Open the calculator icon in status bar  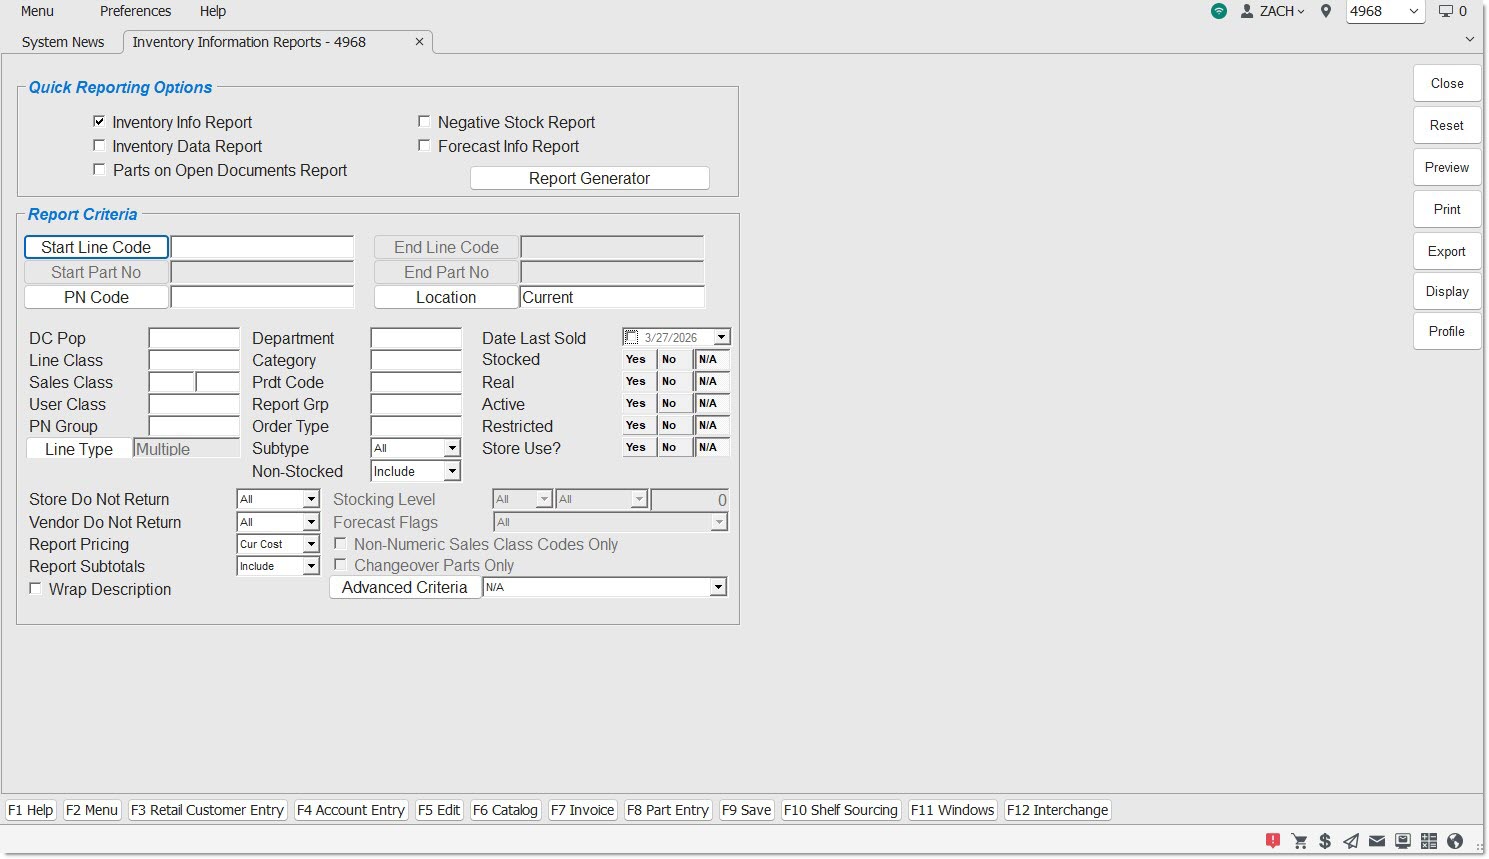(1429, 841)
